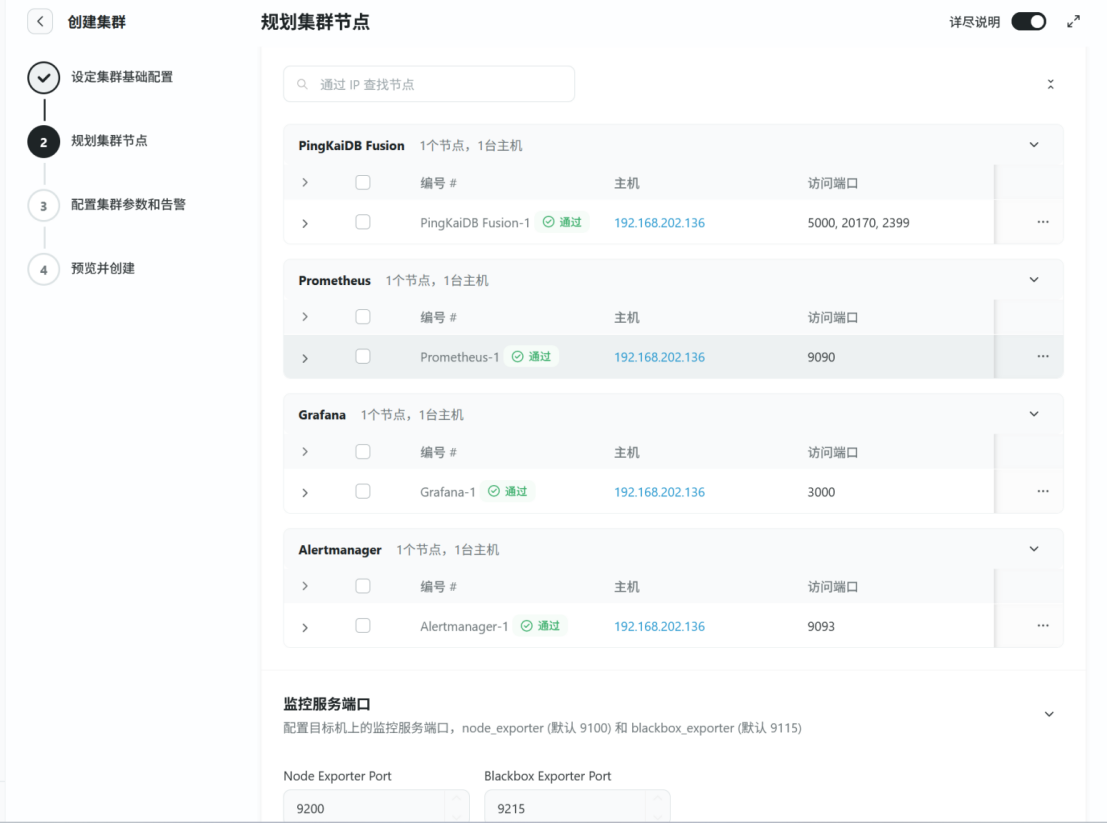Select all nodes in the Grafana header checkbox
This screenshot has height=824, width=1108.
pyautogui.click(x=363, y=452)
